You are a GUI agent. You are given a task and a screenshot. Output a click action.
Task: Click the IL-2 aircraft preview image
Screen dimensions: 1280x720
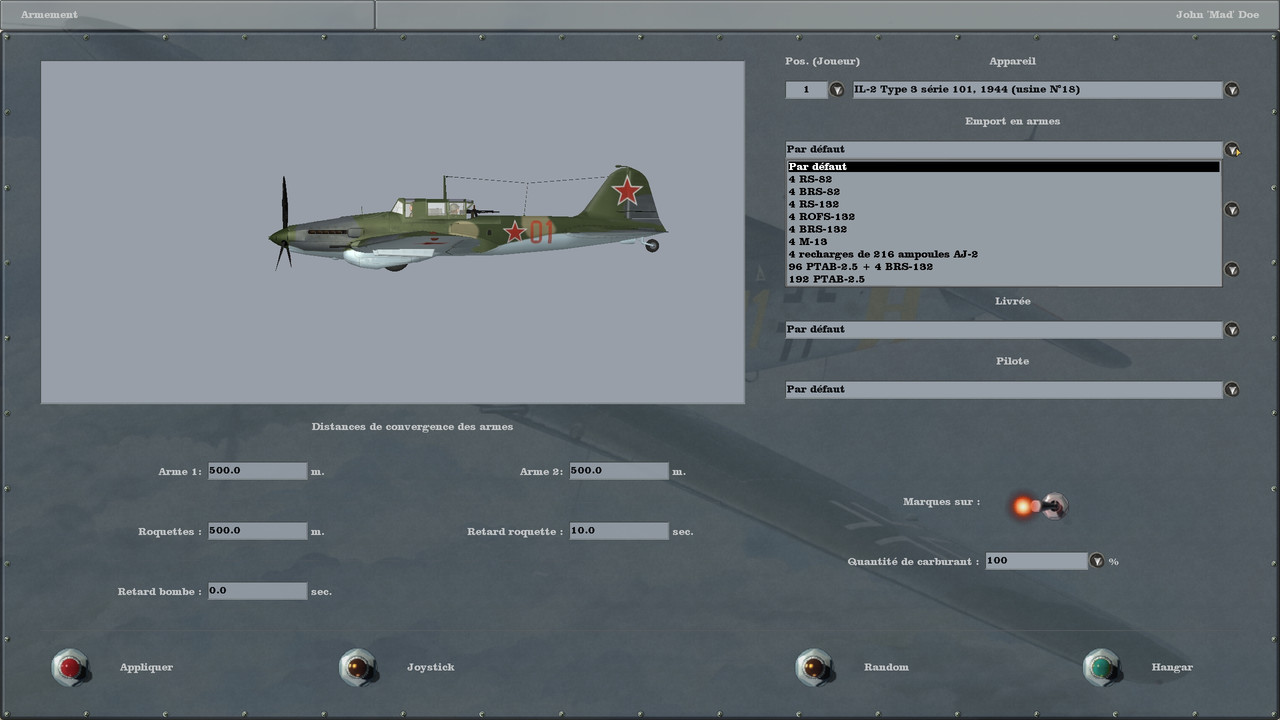393,232
